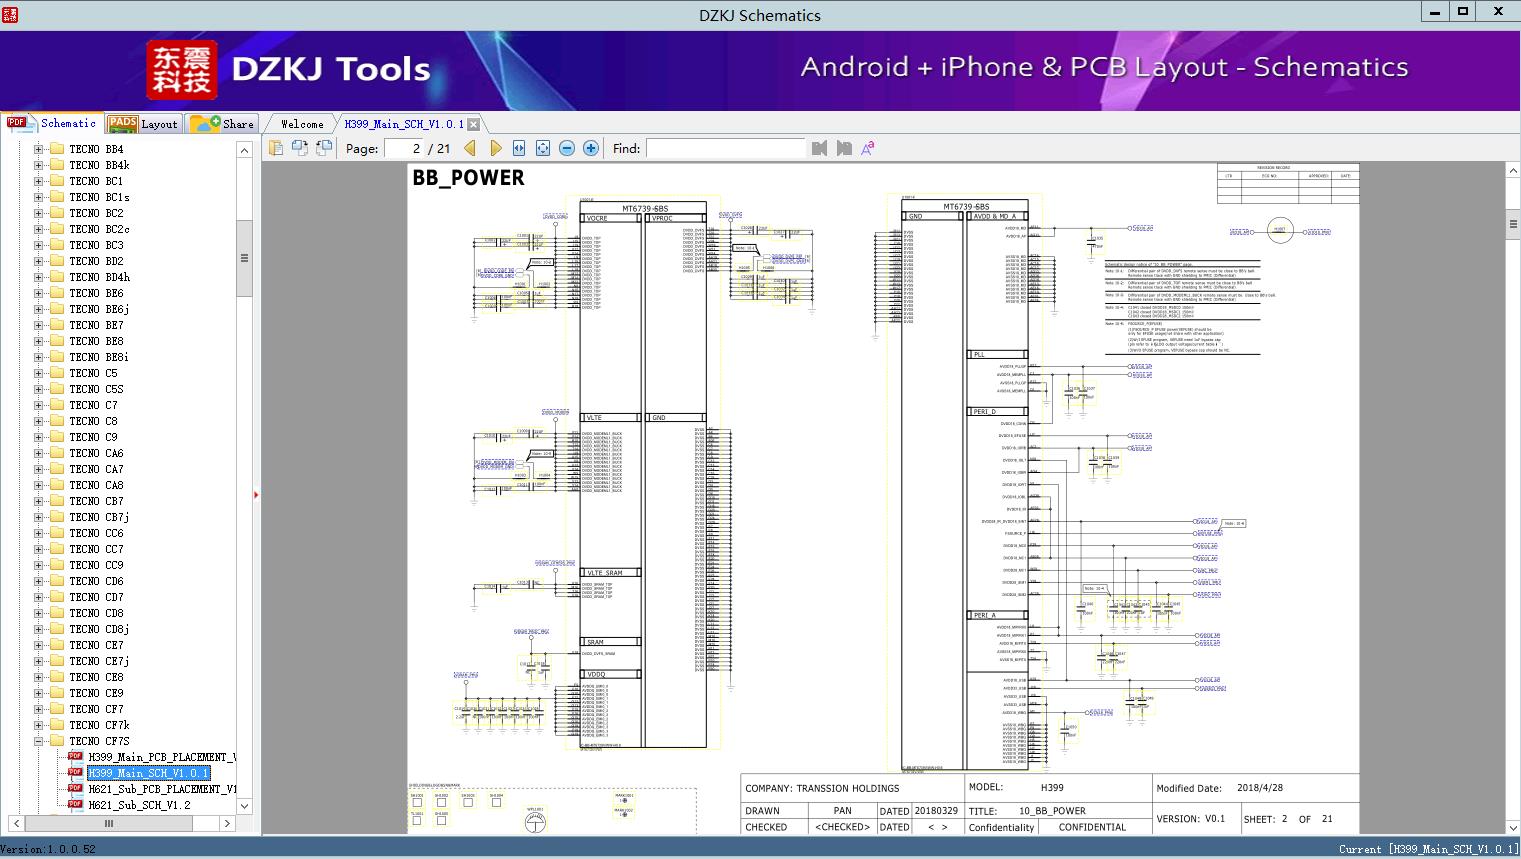1521x859 pixels.
Task: Select the TECNO CB7j folder
Action: pos(99,517)
